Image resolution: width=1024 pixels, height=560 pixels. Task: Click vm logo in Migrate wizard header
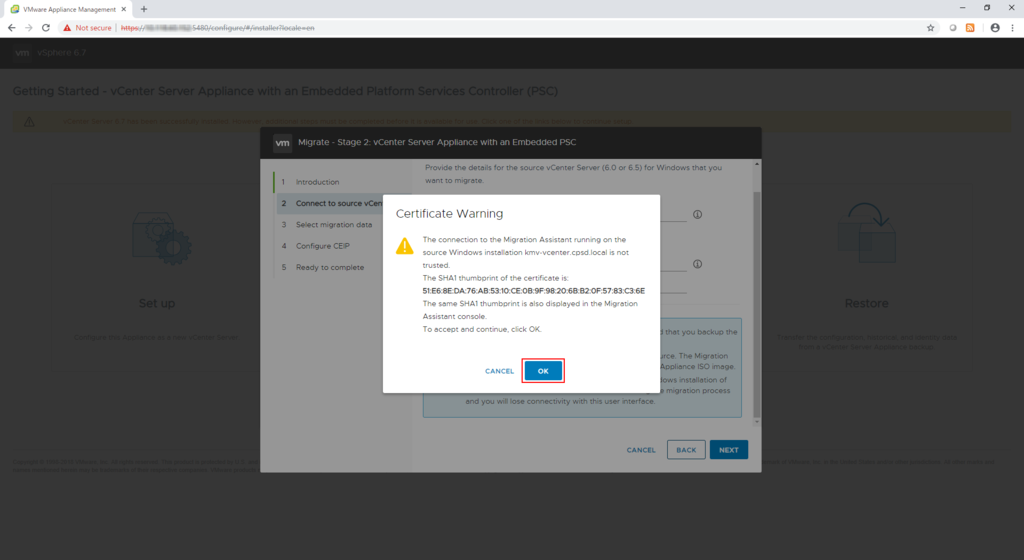[282, 142]
